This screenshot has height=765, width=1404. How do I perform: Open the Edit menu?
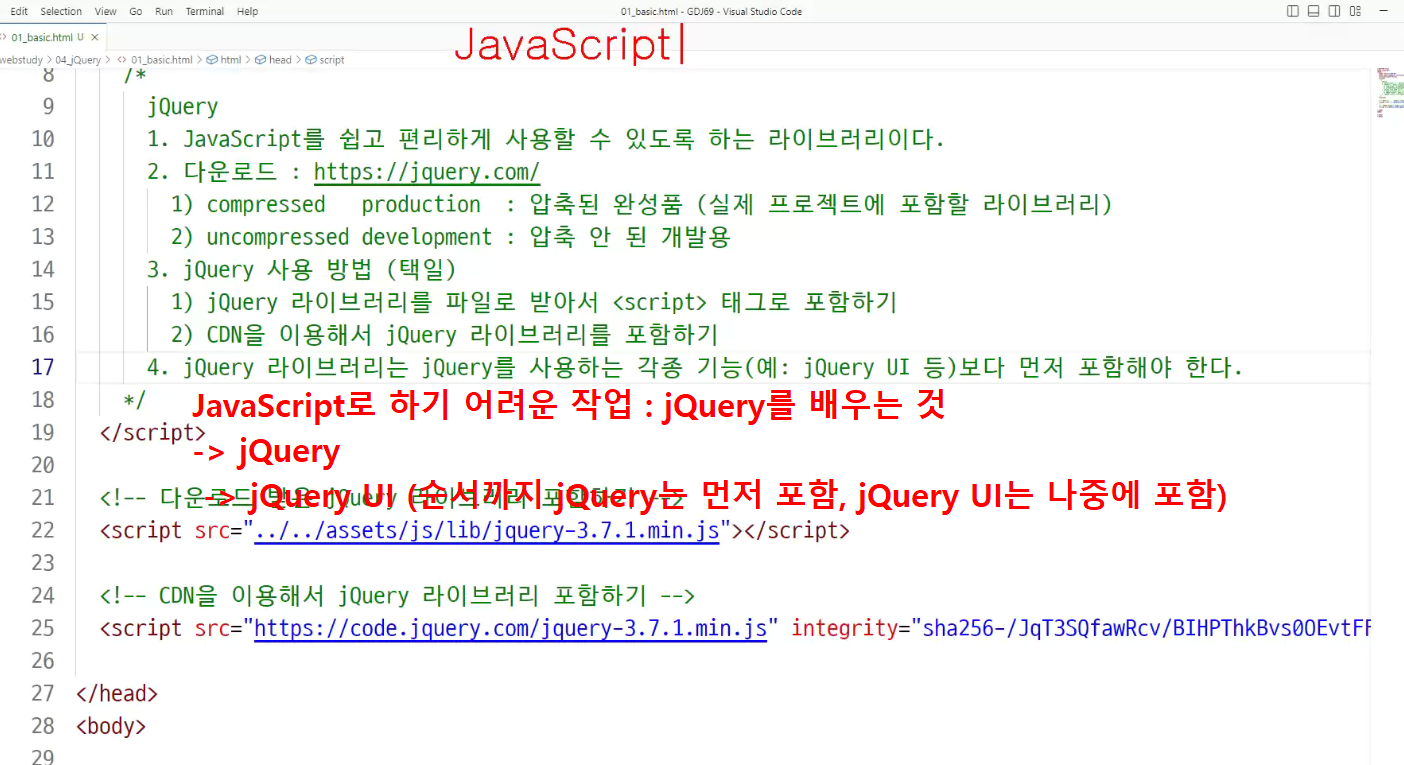point(19,11)
